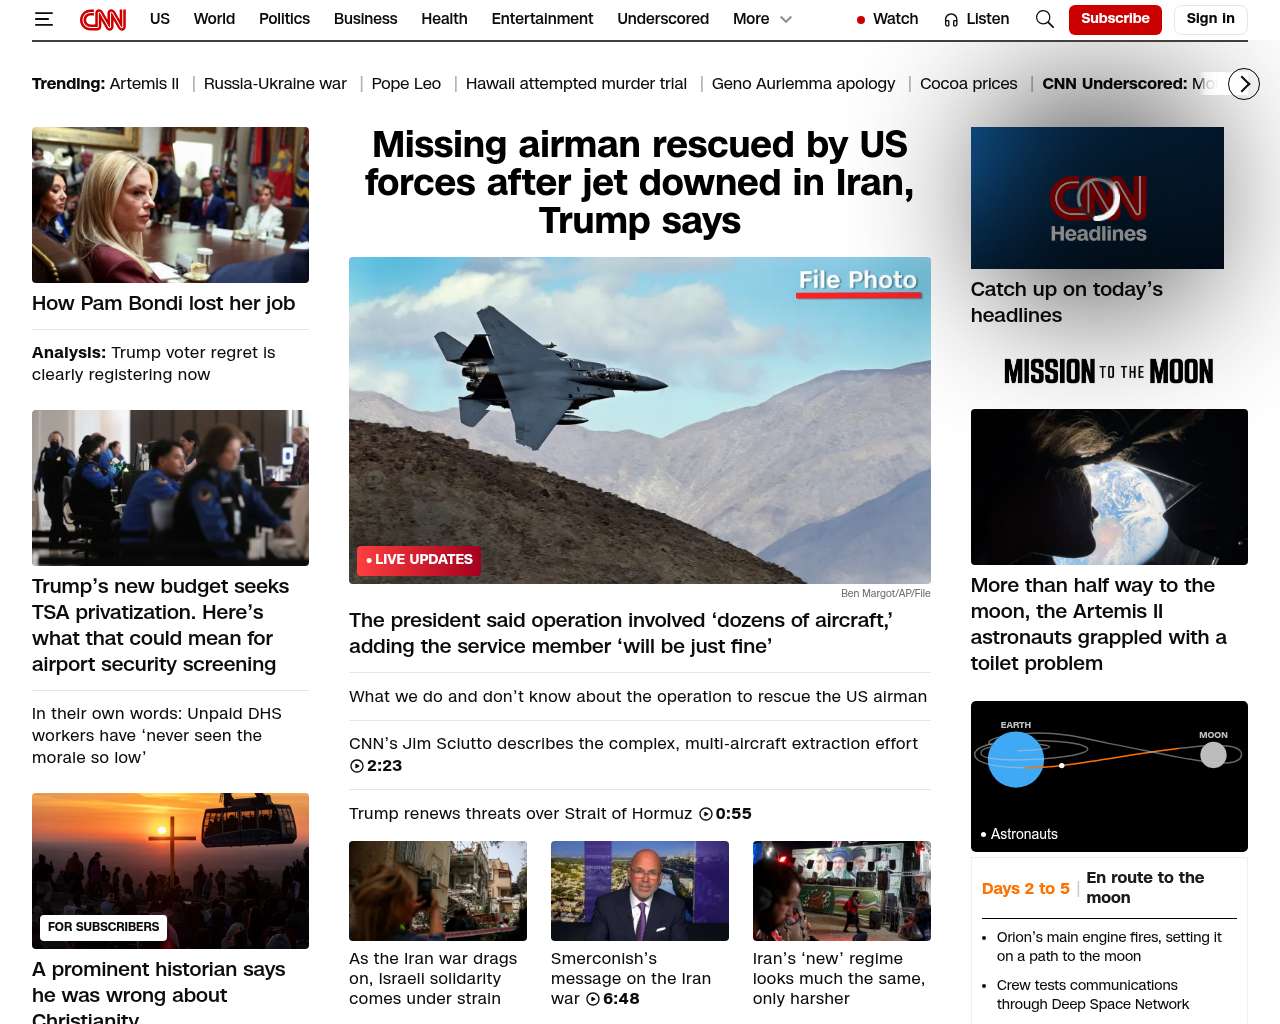The width and height of the screenshot is (1280, 1024).
Task: Open the CNN Headlines video tile
Action: tap(1097, 198)
